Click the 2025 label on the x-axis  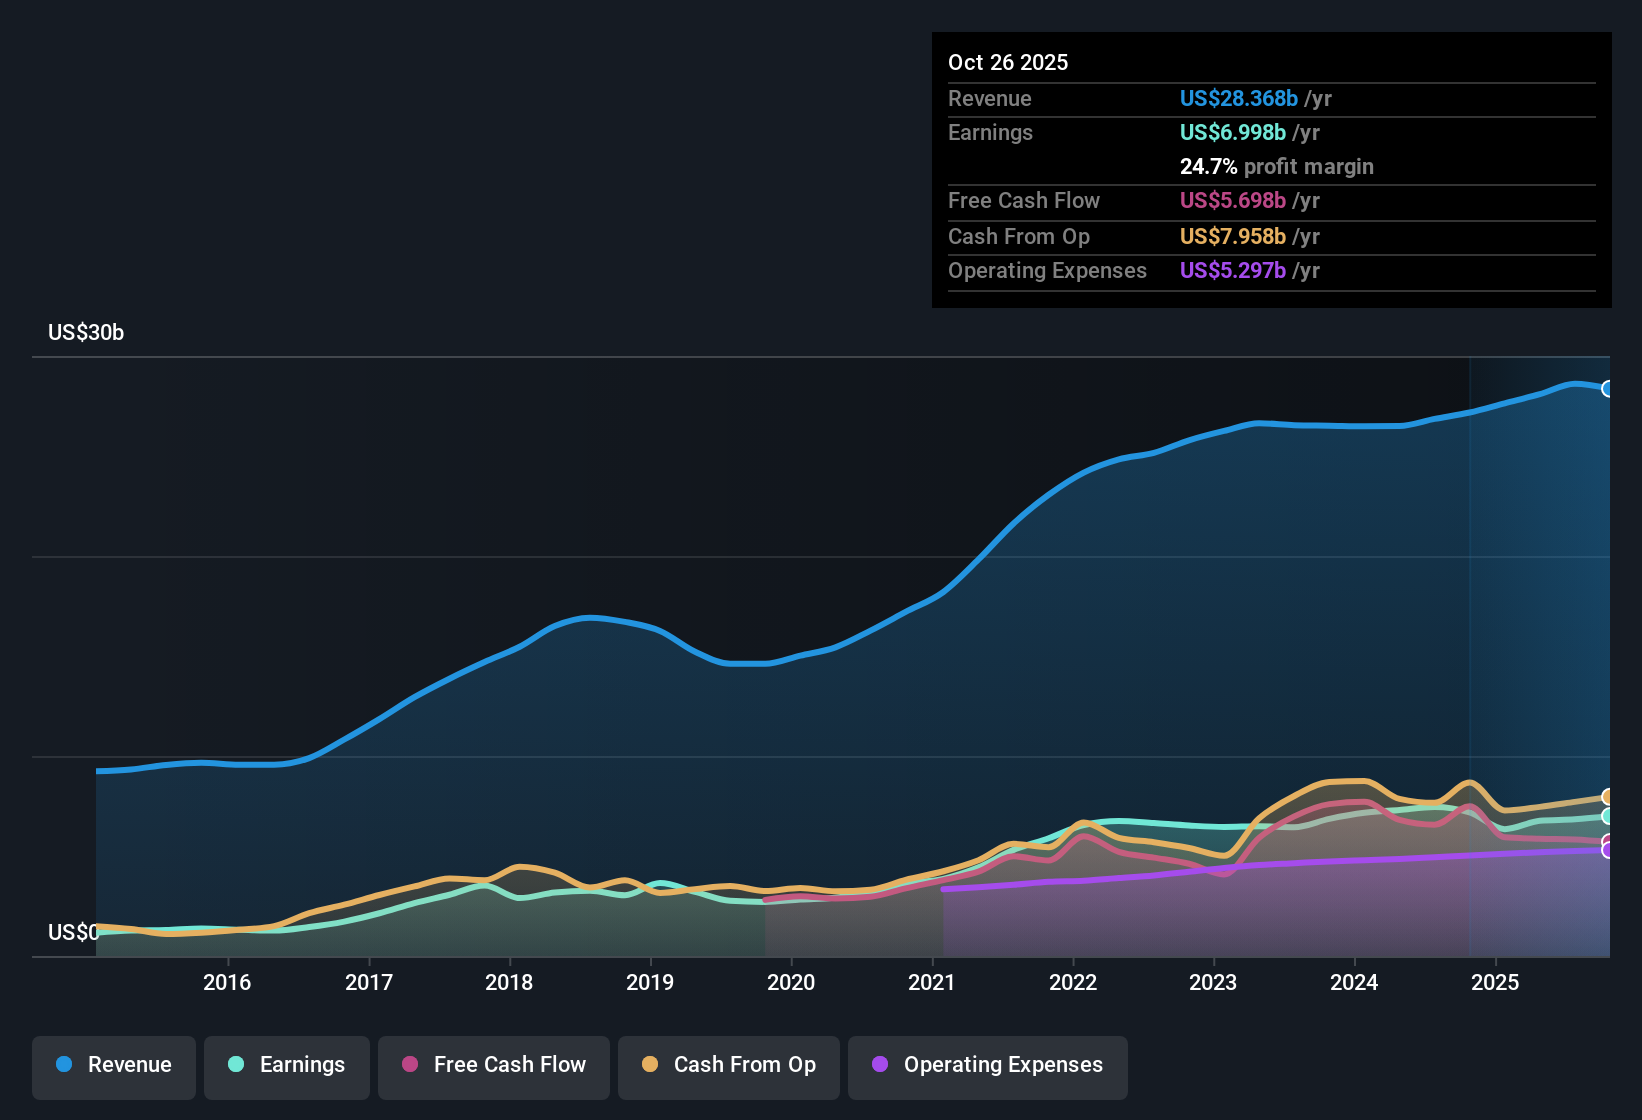(1496, 983)
